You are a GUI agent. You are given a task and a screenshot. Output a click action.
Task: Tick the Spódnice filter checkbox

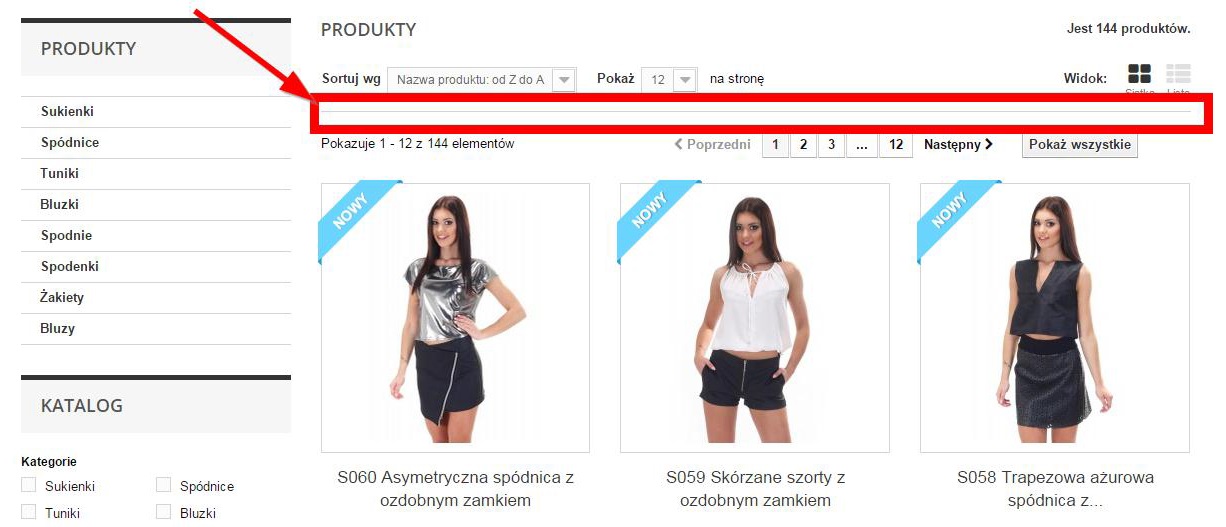pyautogui.click(x=164, y=485)
